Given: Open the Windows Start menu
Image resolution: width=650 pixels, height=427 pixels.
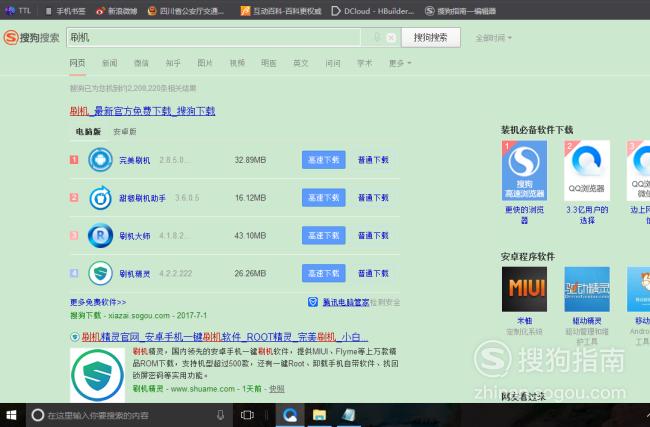Looking at the screenshot, I should coord(11,415).
